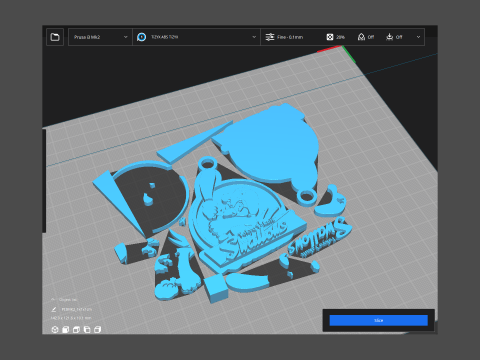Select the top view cube icon

(76, 330)
